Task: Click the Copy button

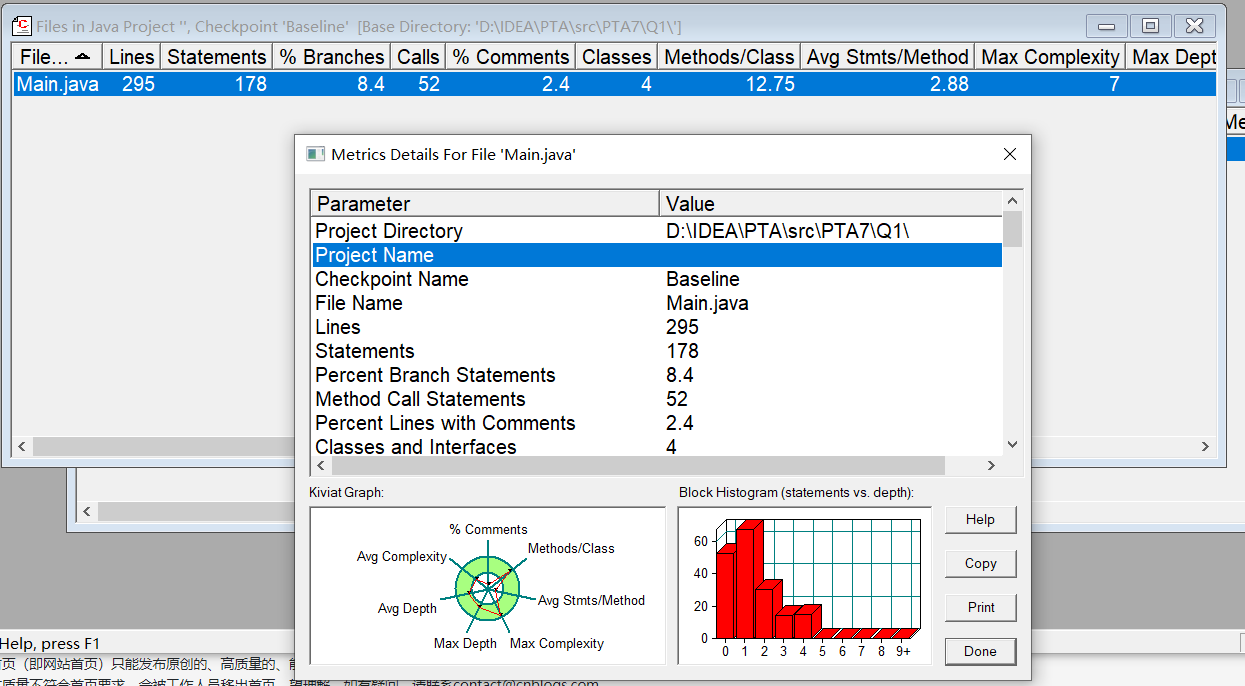Action: click(x=980, y=563)
